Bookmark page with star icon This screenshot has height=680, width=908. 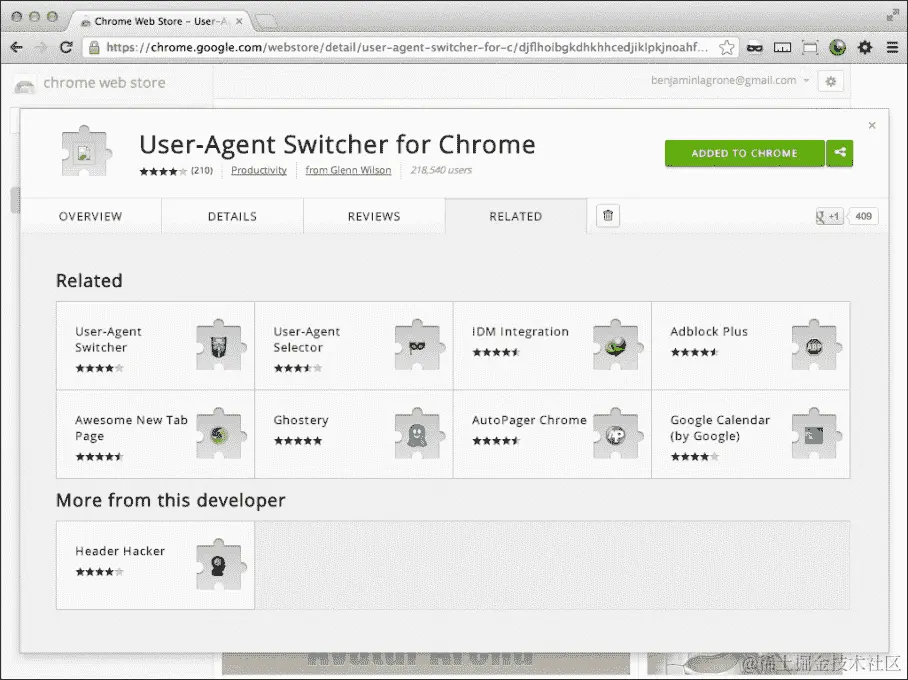point(726,47)
